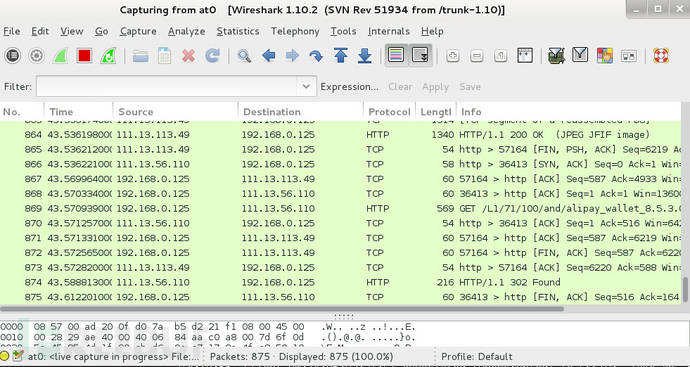Open the File menu
This screenshot has height=367, width=690.
pyautogui.click(x=11, y=31)
